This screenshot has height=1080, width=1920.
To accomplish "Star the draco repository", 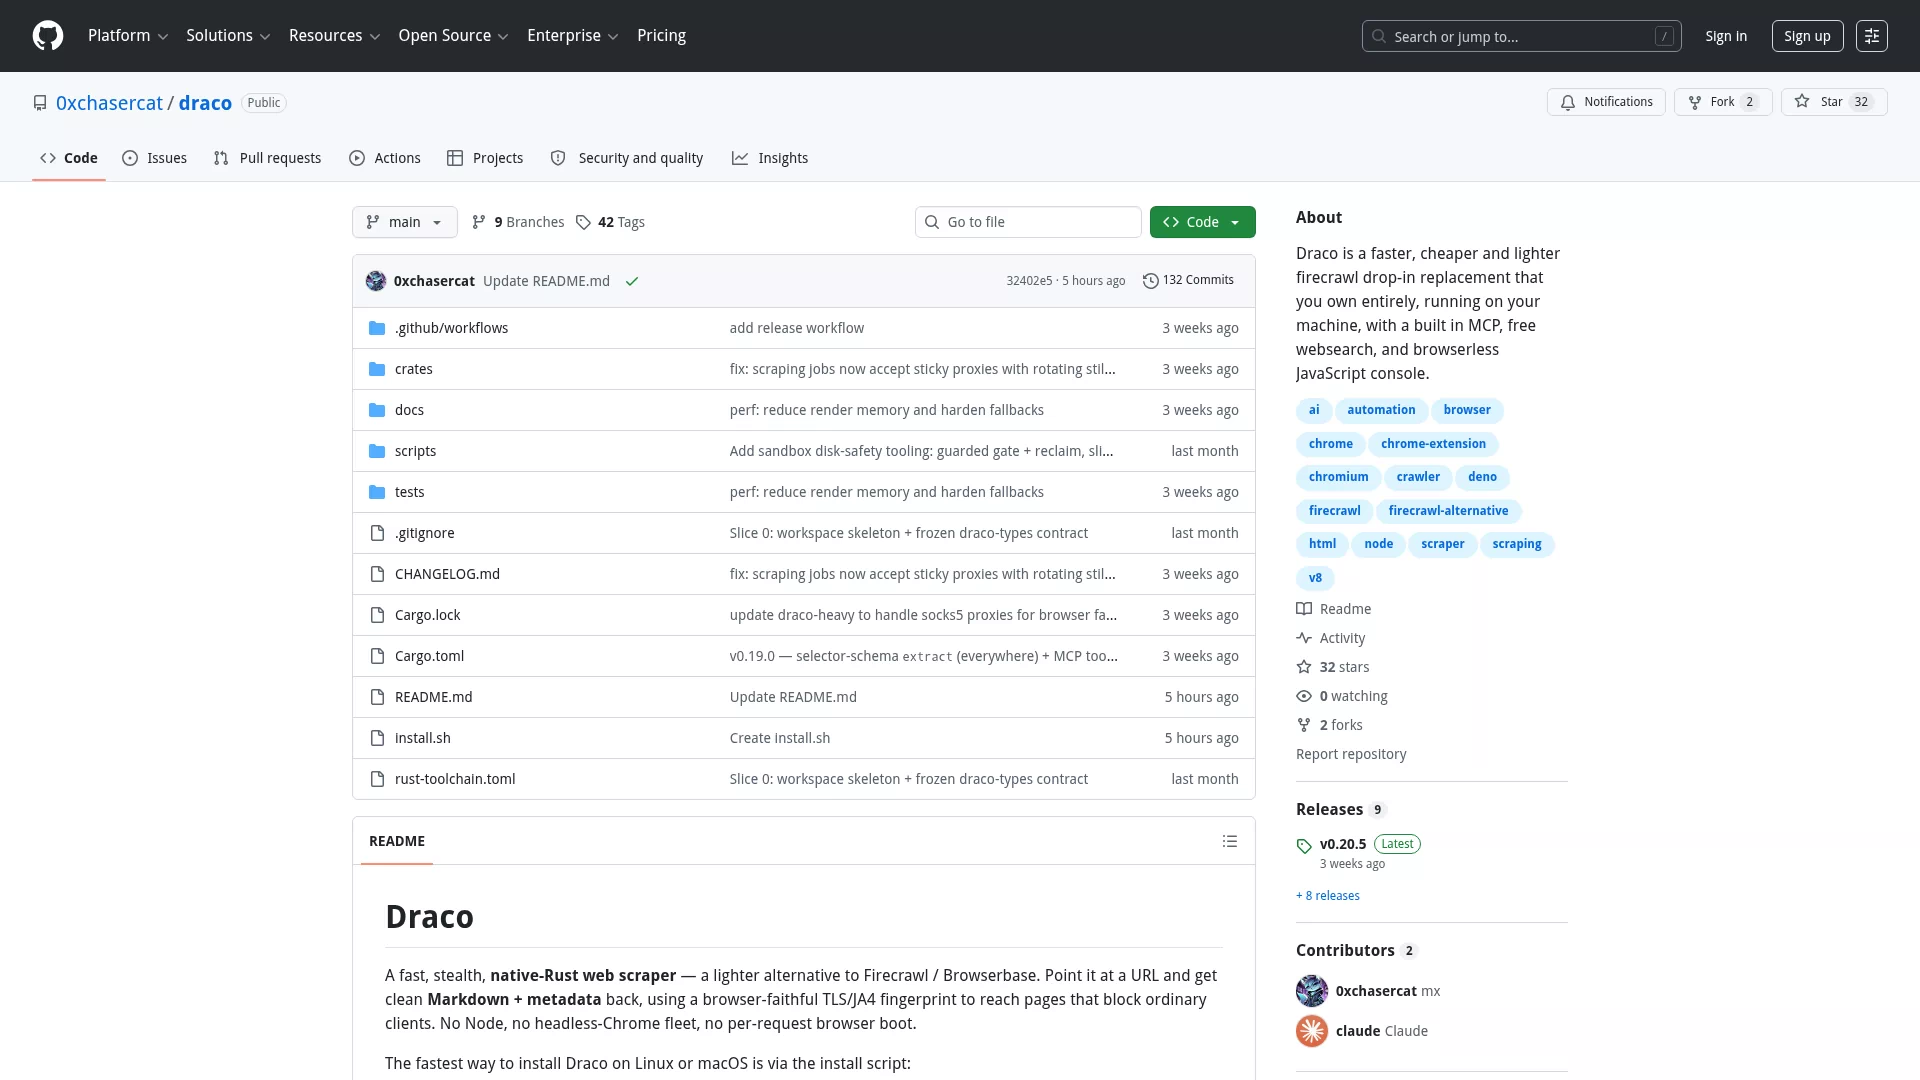I will 1834,102.
